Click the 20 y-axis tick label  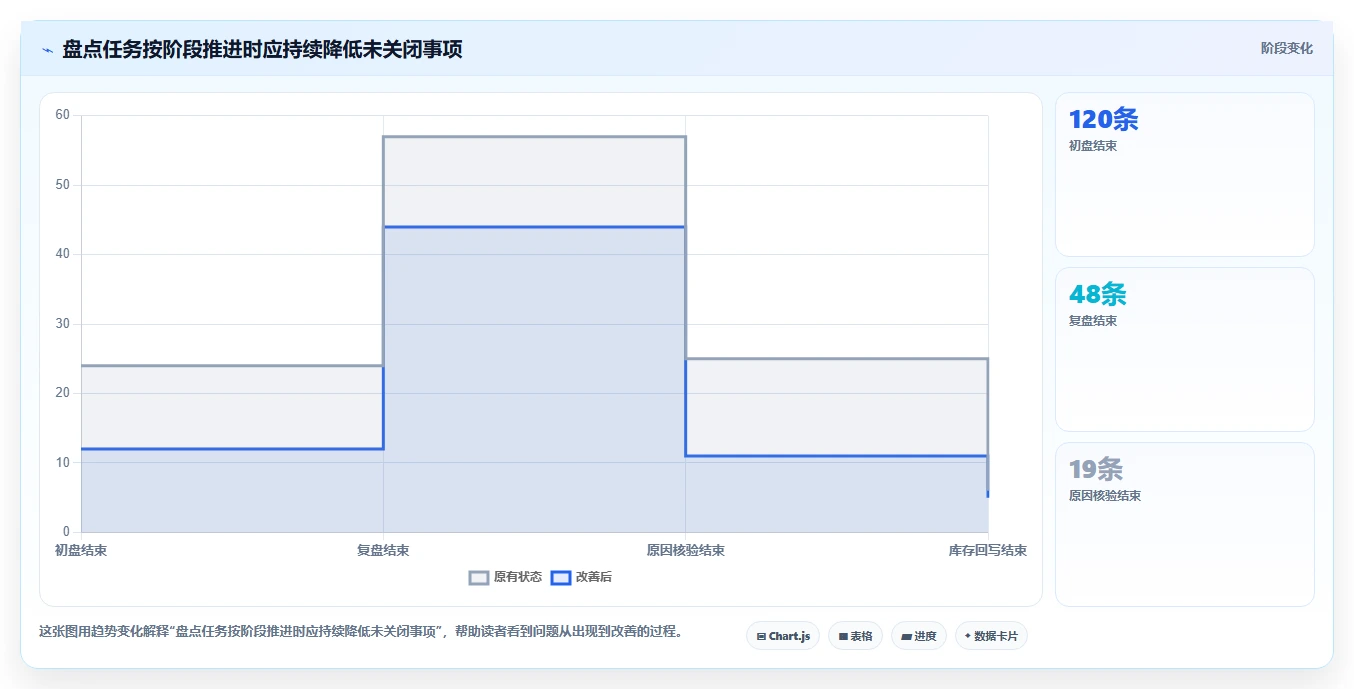click(63, 393)
